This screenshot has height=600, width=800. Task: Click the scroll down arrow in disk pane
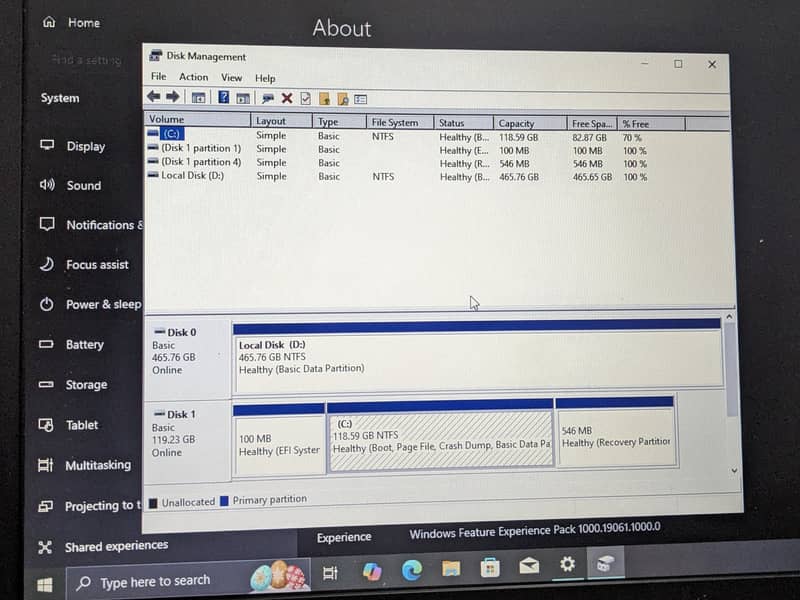(734, 470)
